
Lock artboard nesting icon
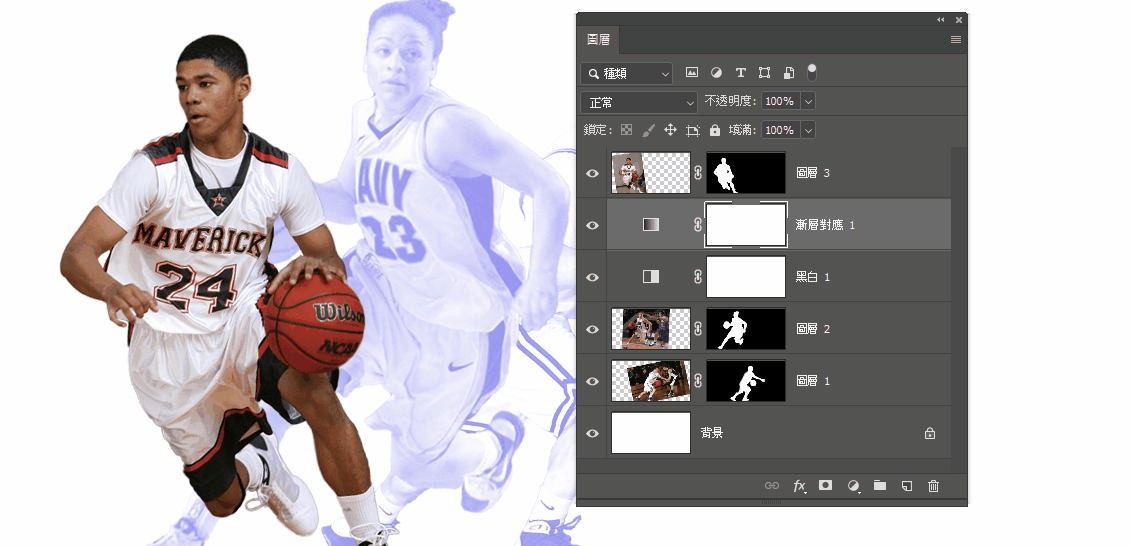(x=693, y=130)
